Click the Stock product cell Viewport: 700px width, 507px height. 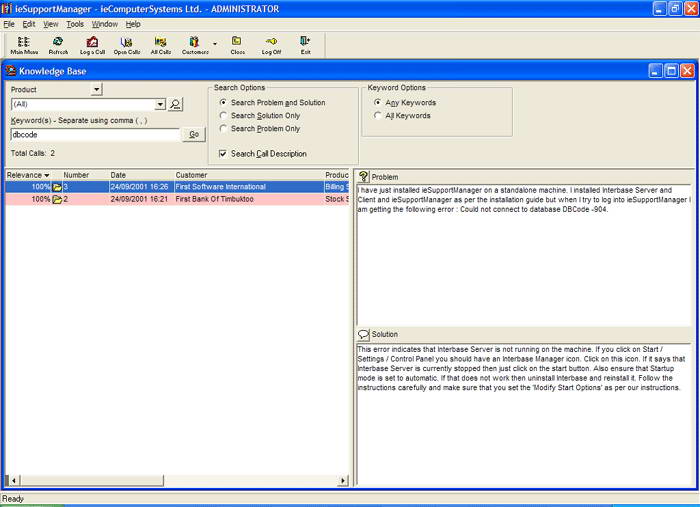tap(337, 199)
